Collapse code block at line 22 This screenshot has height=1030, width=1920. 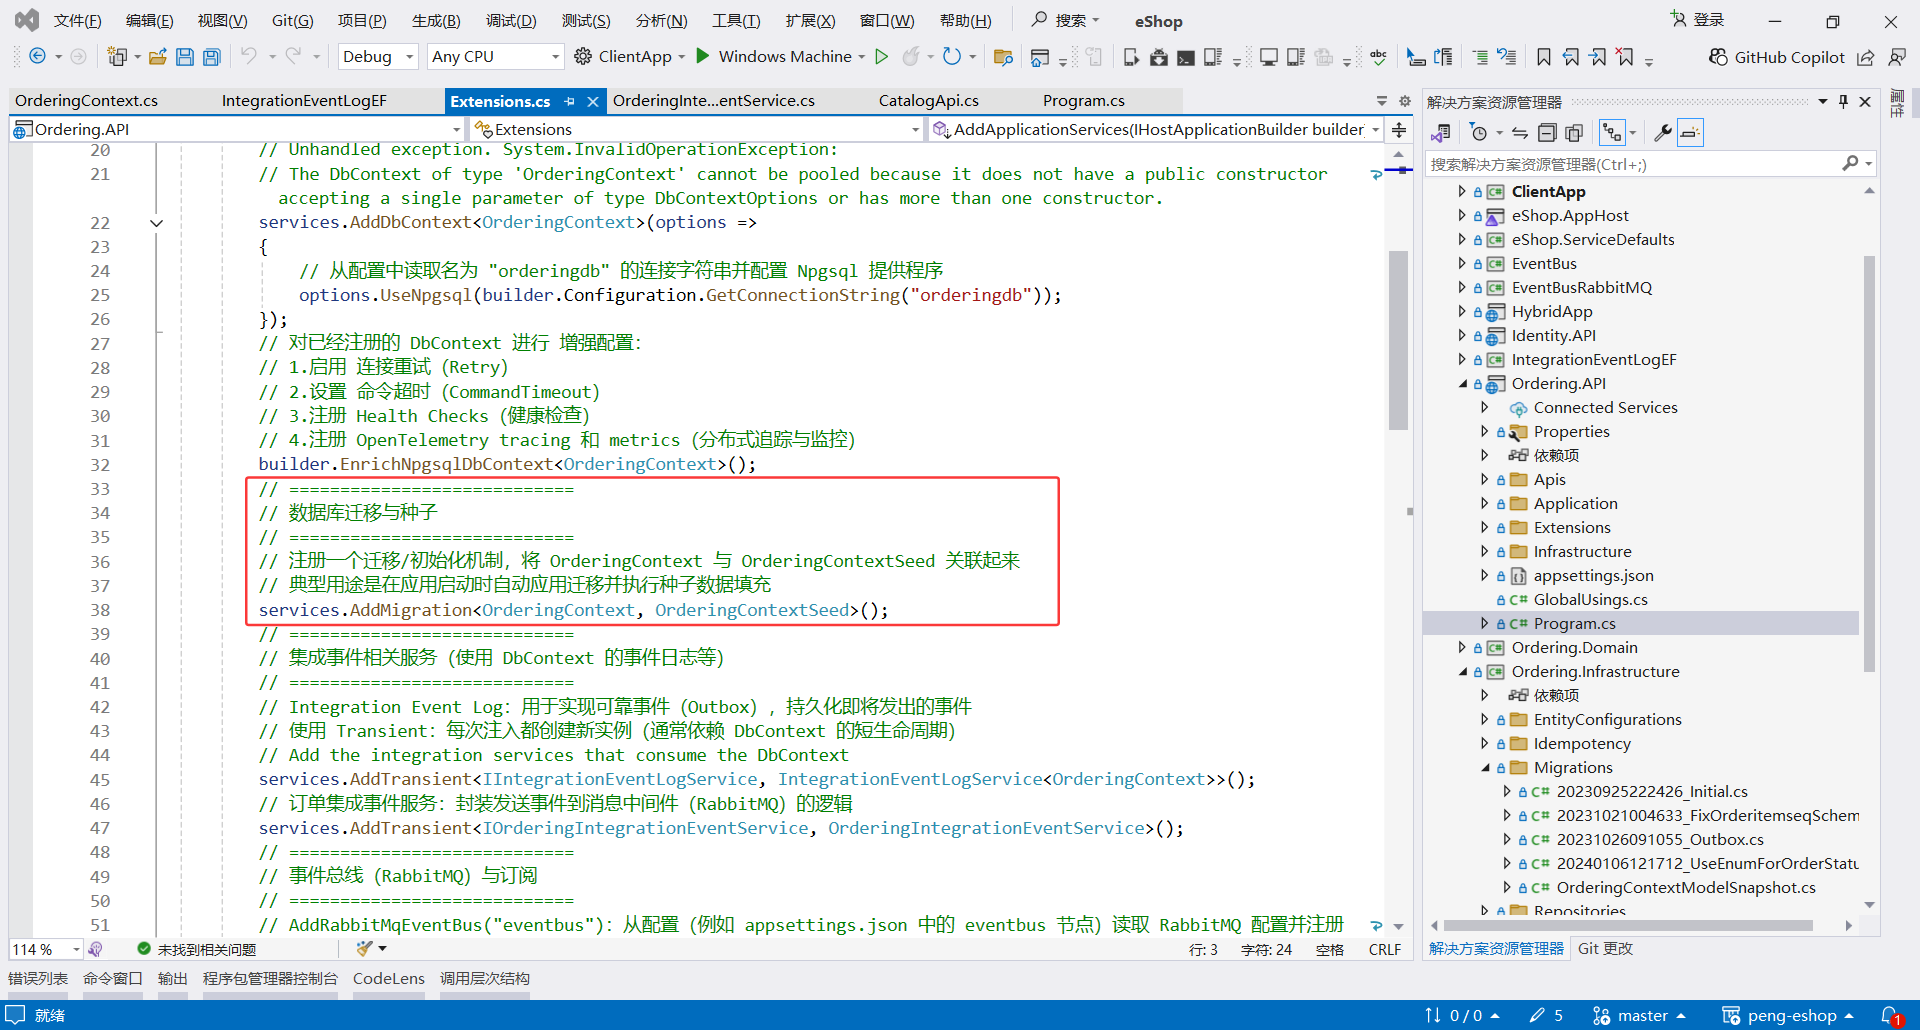click(x=156, y=223)
